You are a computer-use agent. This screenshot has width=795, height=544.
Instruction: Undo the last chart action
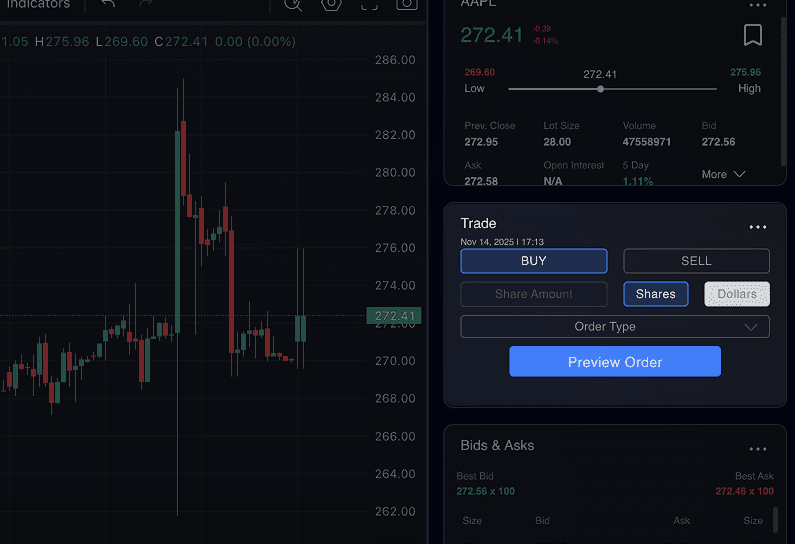tap(108, 4)
